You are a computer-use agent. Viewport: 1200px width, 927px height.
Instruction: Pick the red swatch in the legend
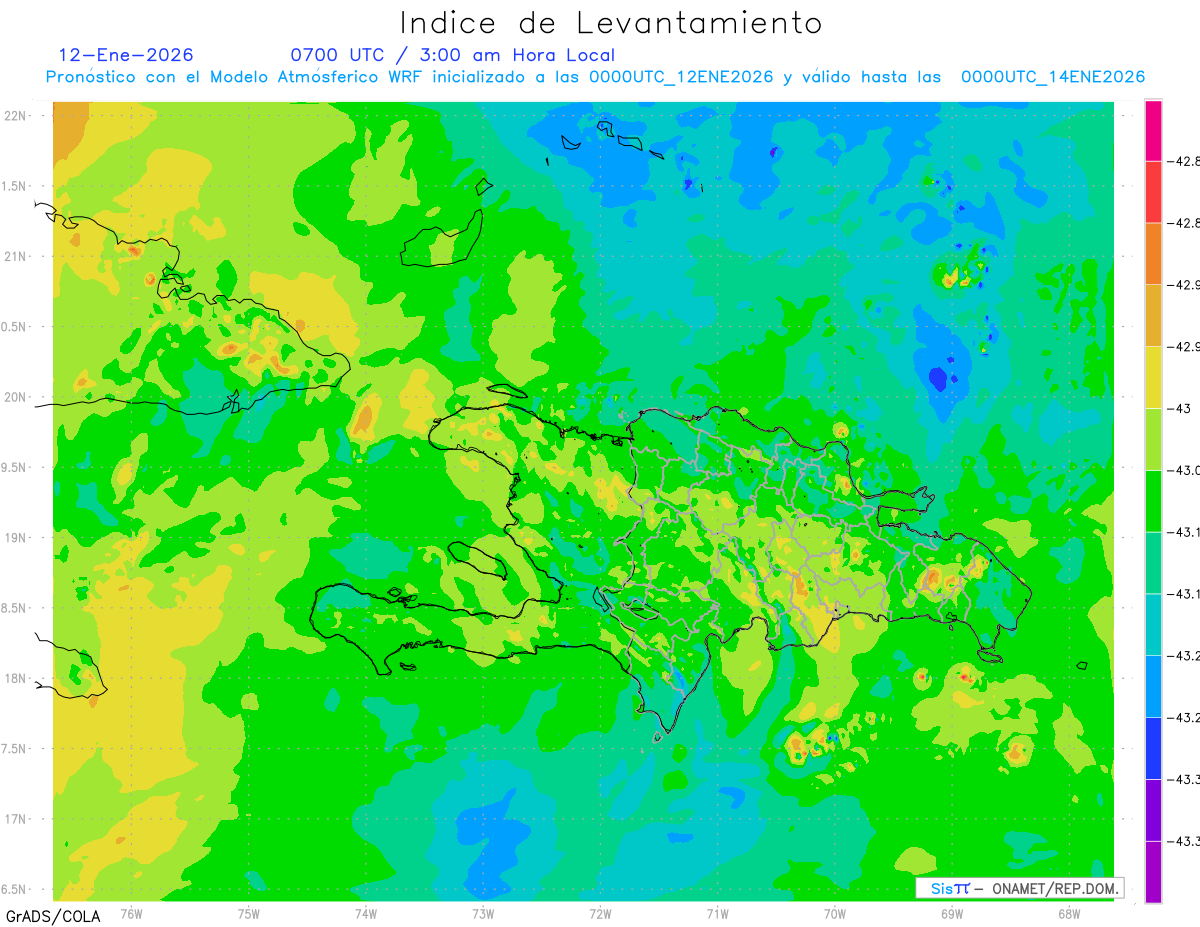click(1153, 192)
